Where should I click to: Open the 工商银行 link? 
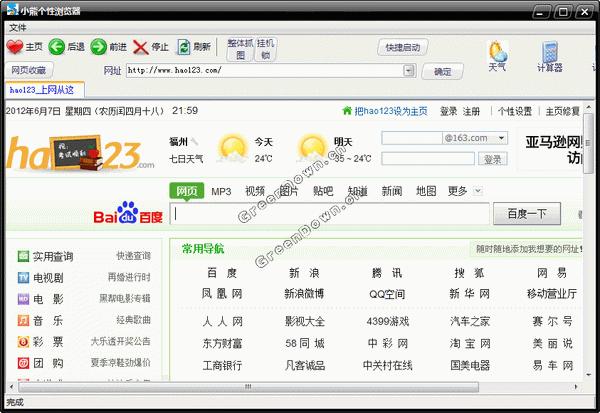coord(222,365)
